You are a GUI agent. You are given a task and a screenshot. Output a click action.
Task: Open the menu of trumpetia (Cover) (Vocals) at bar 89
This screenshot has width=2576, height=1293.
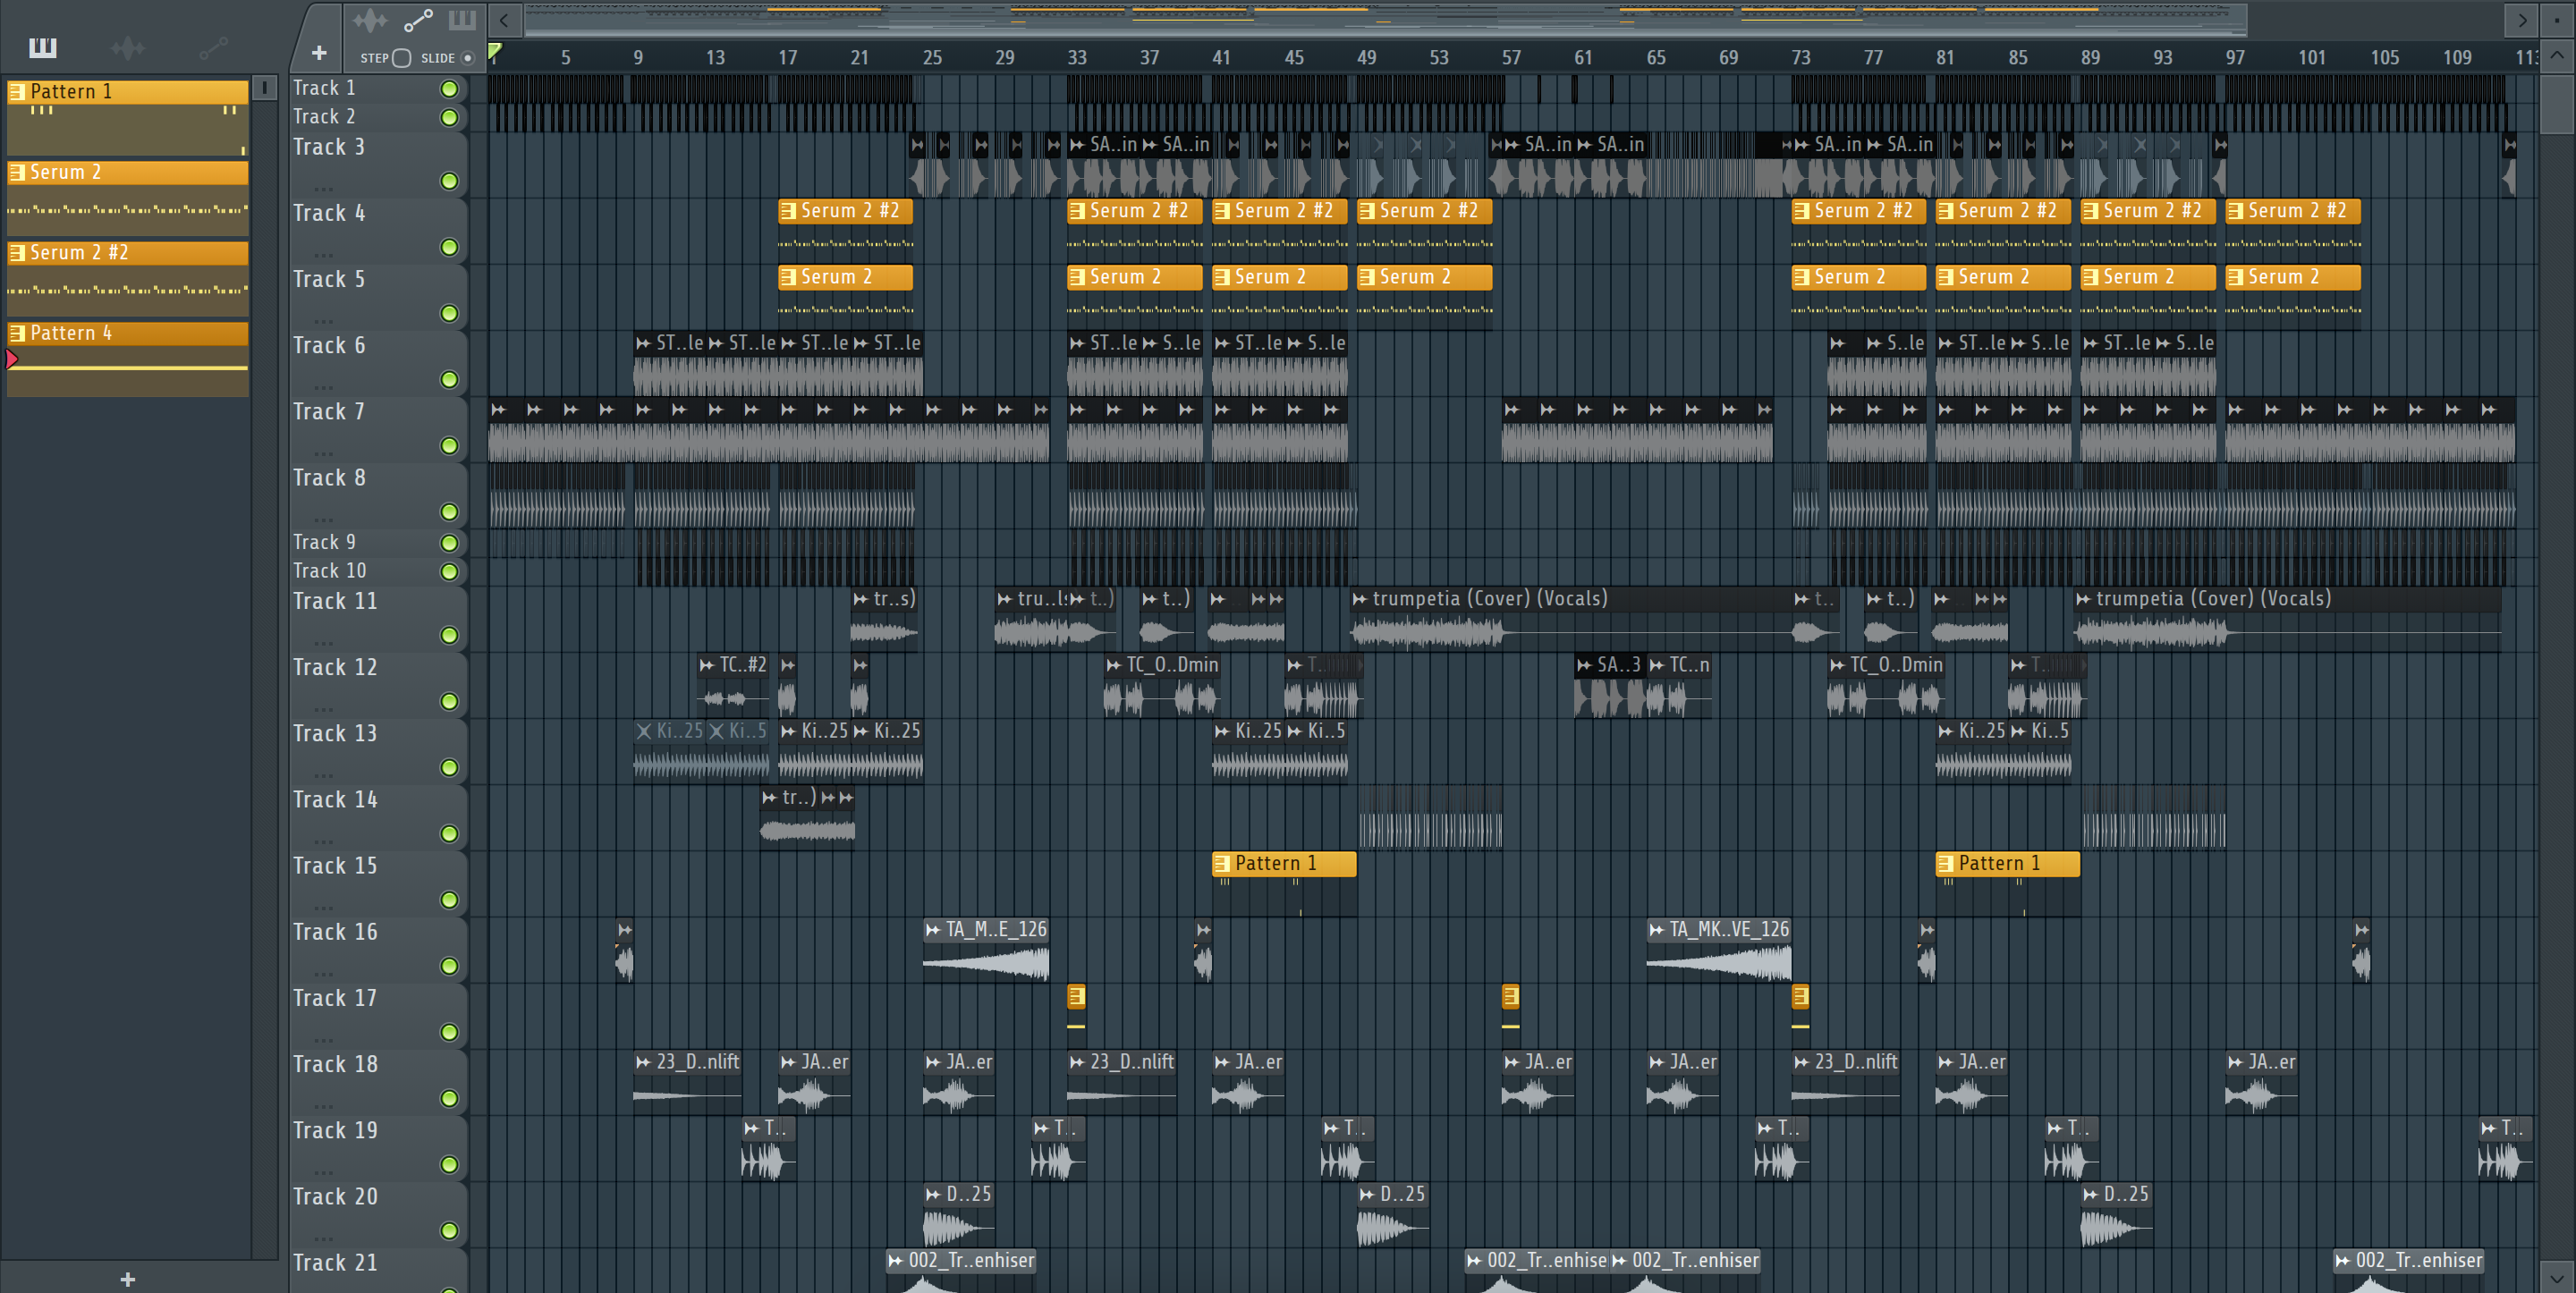(2083, 599)
